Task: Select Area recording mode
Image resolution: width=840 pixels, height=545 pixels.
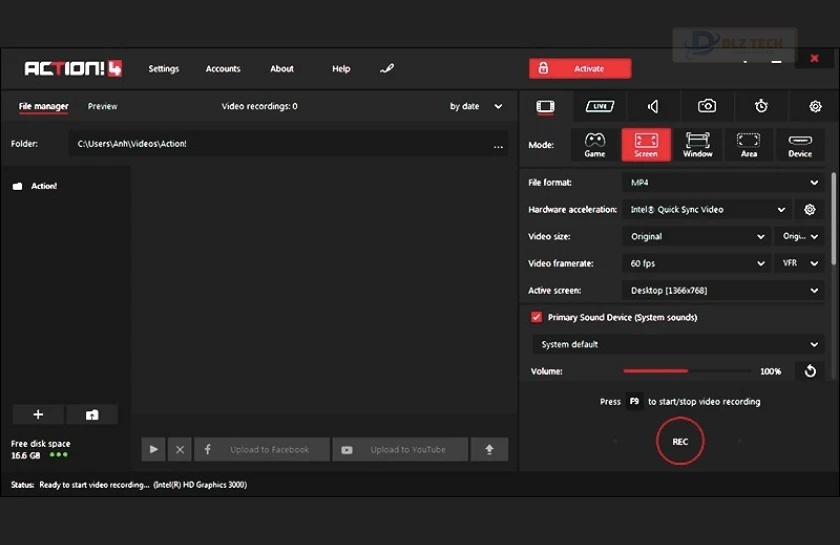Action: (x=748, y=145)
